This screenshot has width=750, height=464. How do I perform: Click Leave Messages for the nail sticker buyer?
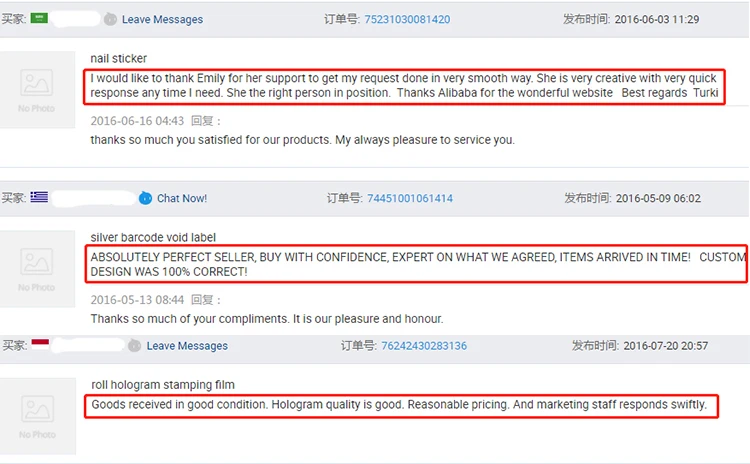(162, 19)
